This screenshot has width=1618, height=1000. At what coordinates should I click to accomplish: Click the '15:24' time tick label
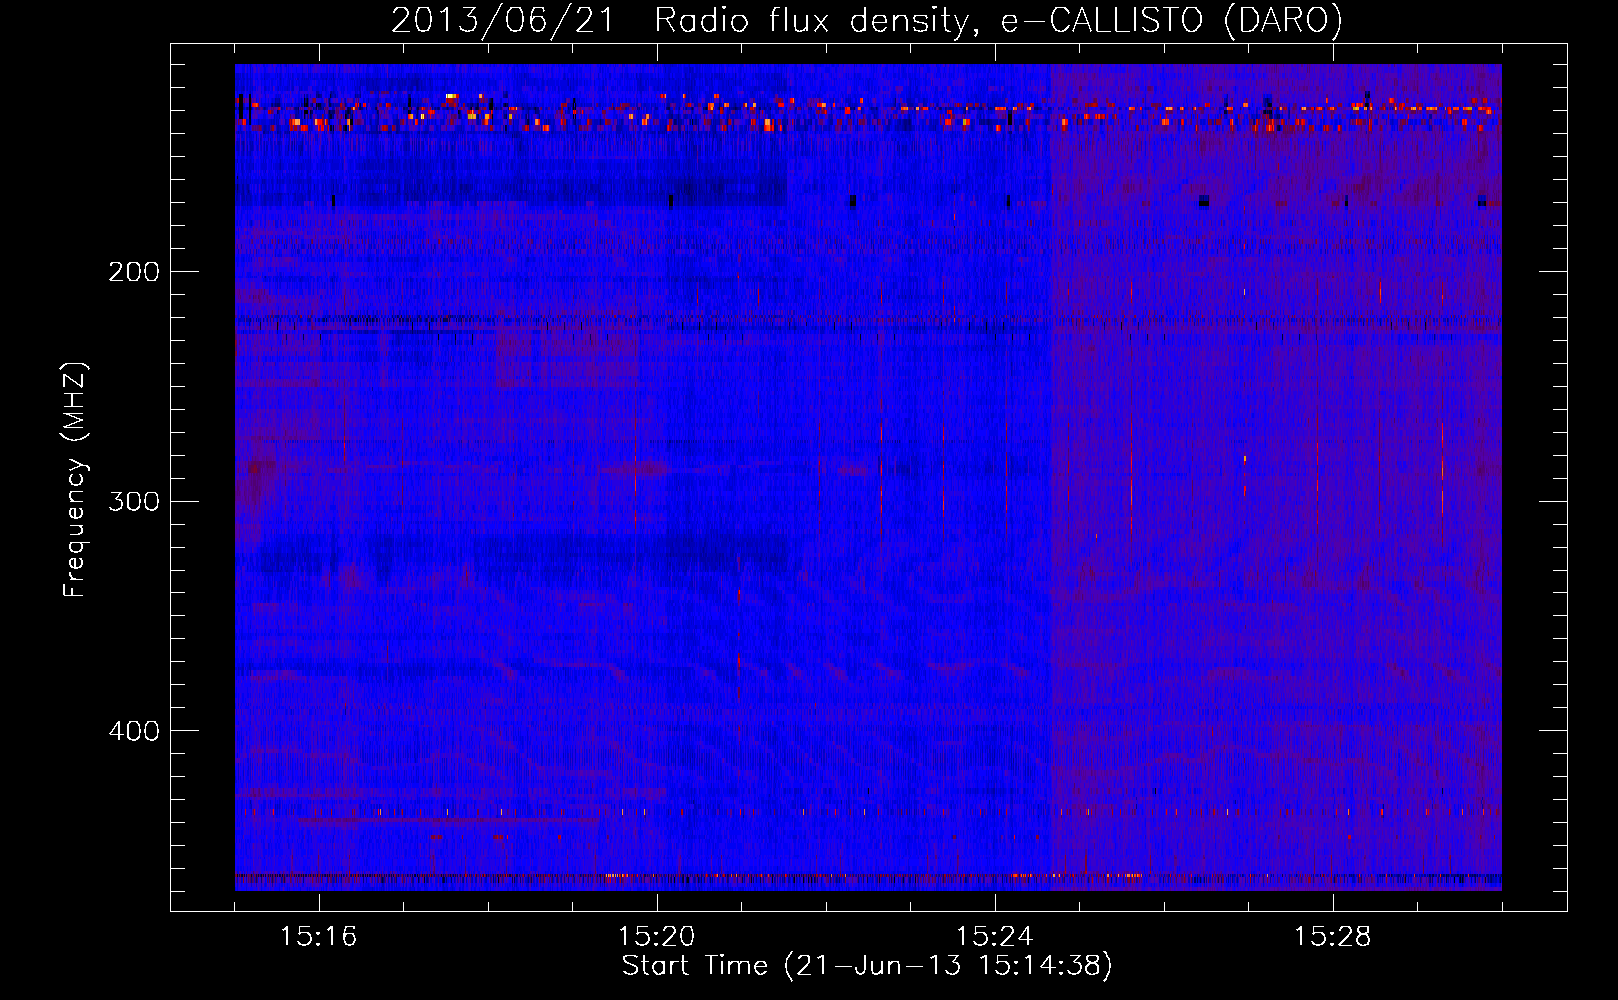tap(995, 937)
